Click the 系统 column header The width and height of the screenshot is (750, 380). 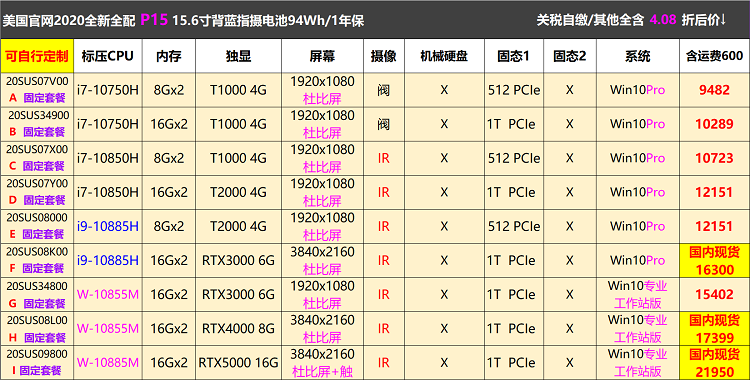click(x=638, y=56)
